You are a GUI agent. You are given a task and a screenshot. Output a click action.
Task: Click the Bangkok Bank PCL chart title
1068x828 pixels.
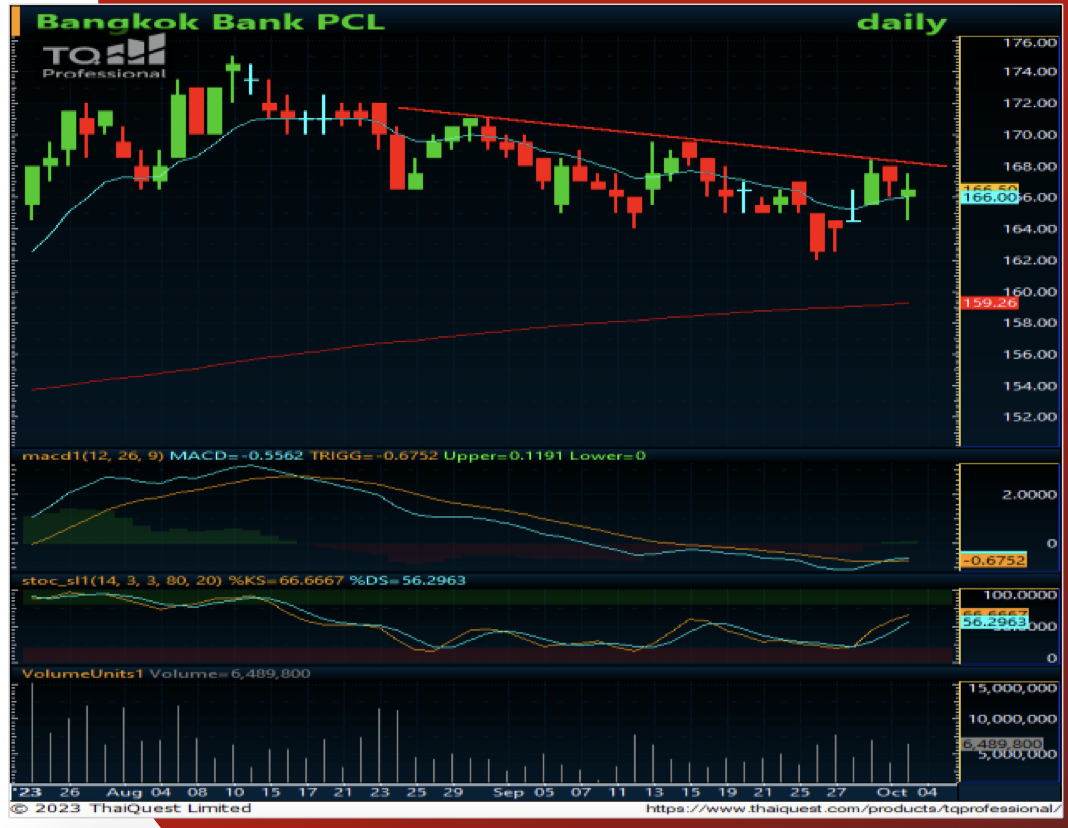point(210,22)
